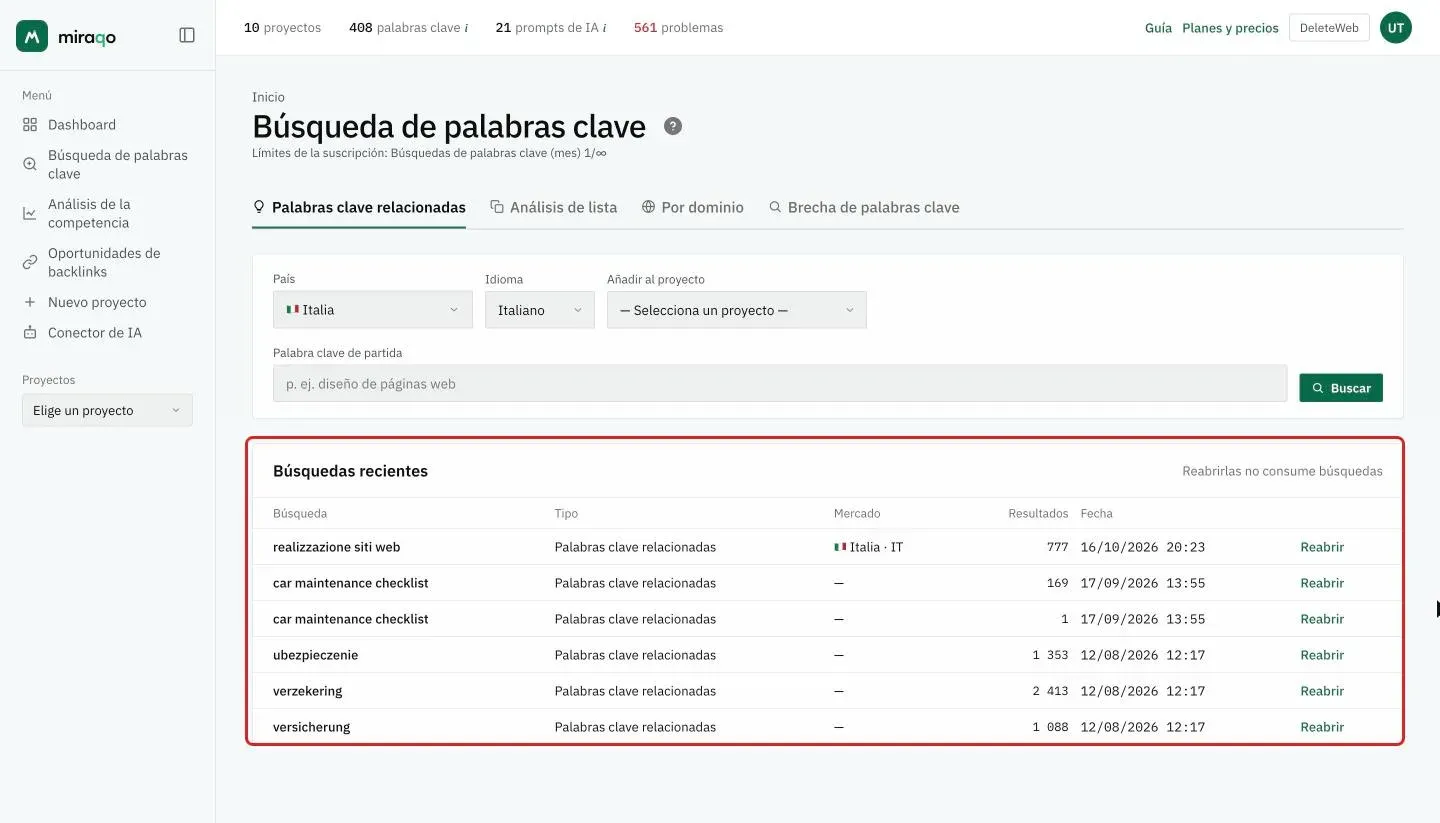
Task: Open the Idioma dropdown showing Italiano
Action: (x=540, y=310)
